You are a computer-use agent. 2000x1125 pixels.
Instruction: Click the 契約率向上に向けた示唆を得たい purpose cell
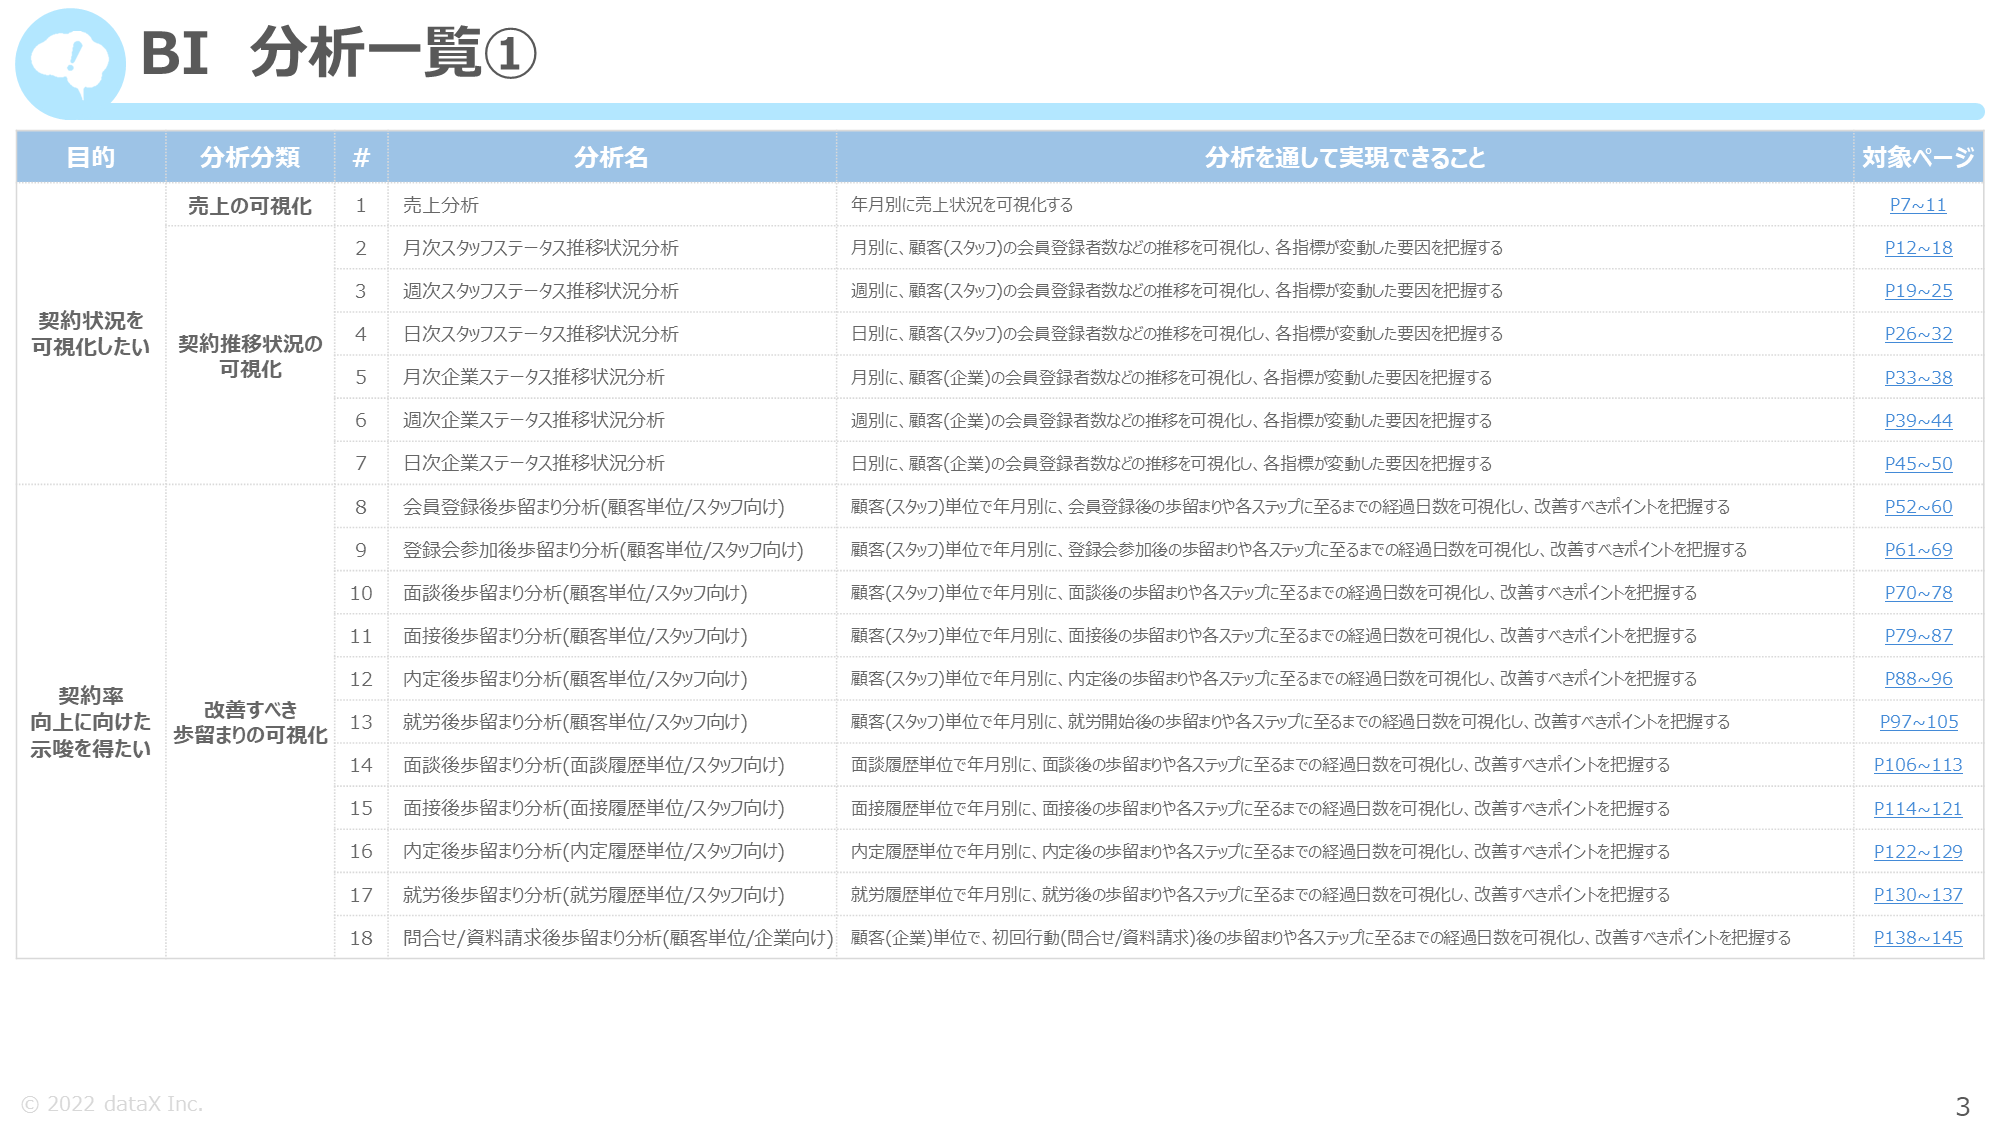[x=91, y=722]
